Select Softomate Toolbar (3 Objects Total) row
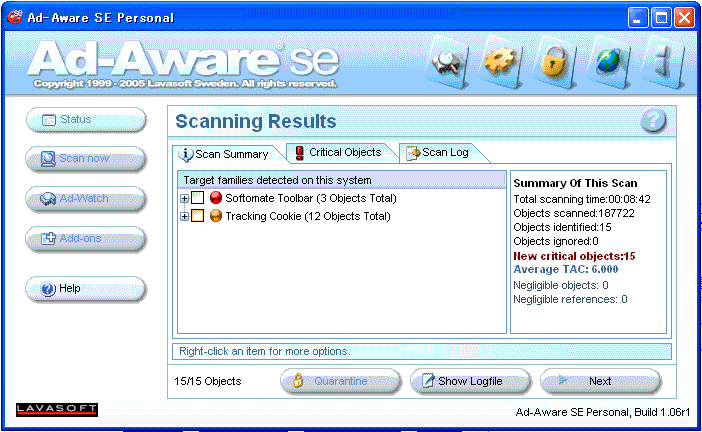This screenshot has width=702, height=432. tap(311, 198)
